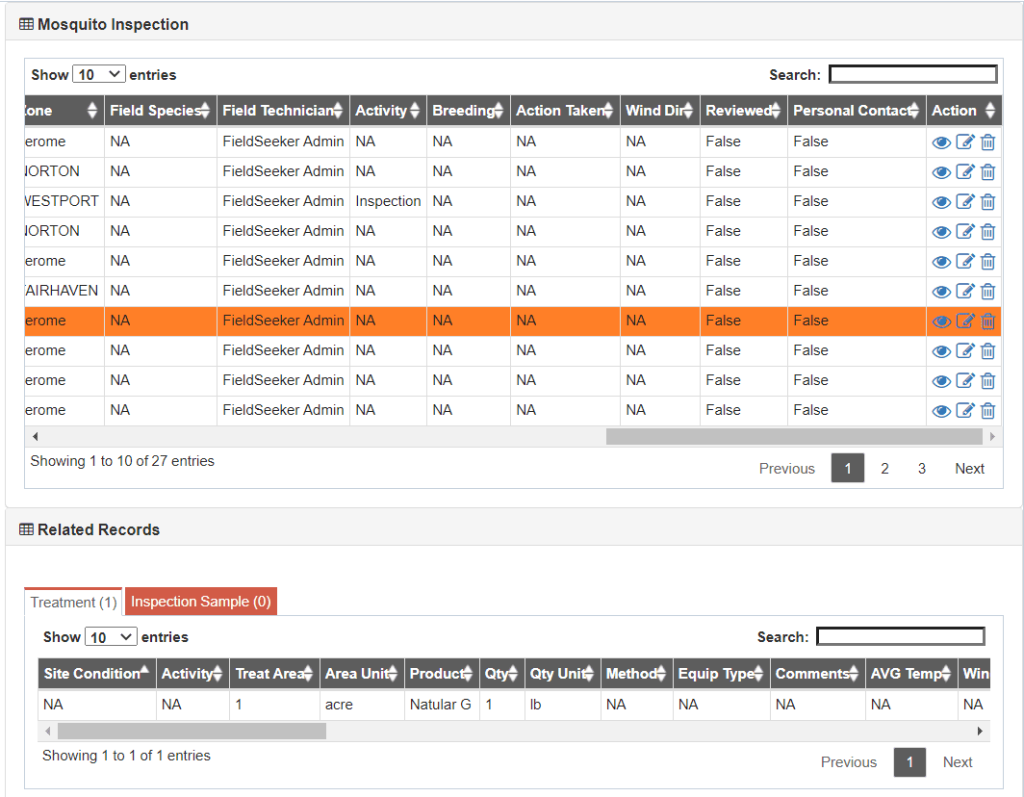The height and width of the screenshot is (797, 1024).
Task: Click right arrow of Treatment table scrollbar
Action: point(980,731)
